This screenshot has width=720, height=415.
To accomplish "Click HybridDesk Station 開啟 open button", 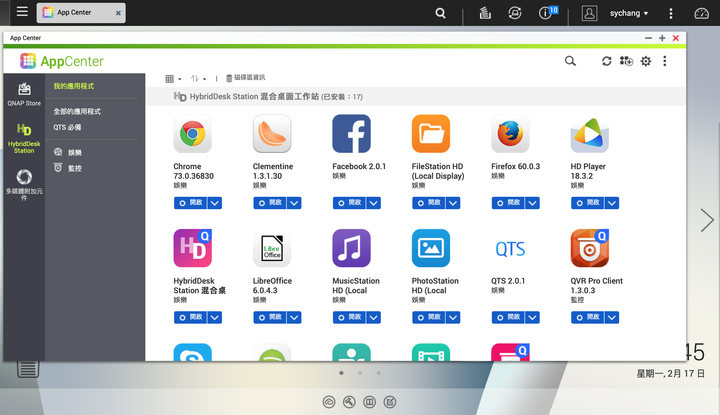I will (x=191, y=317).
